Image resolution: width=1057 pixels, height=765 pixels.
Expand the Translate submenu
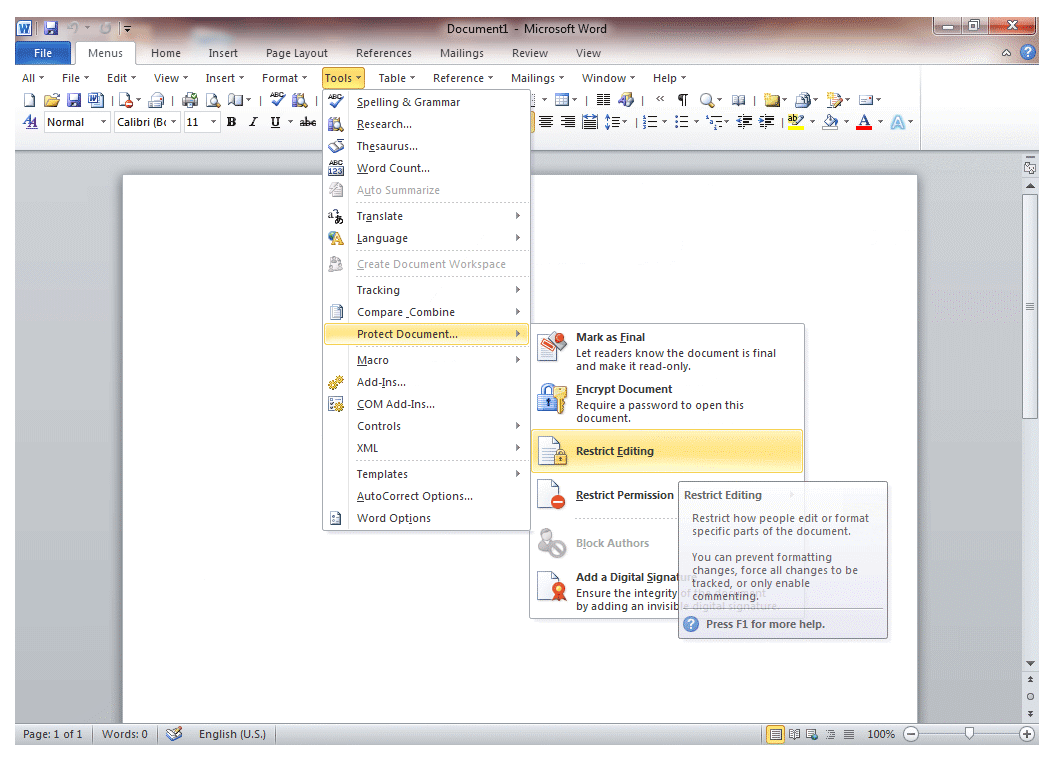click(426, 216)
